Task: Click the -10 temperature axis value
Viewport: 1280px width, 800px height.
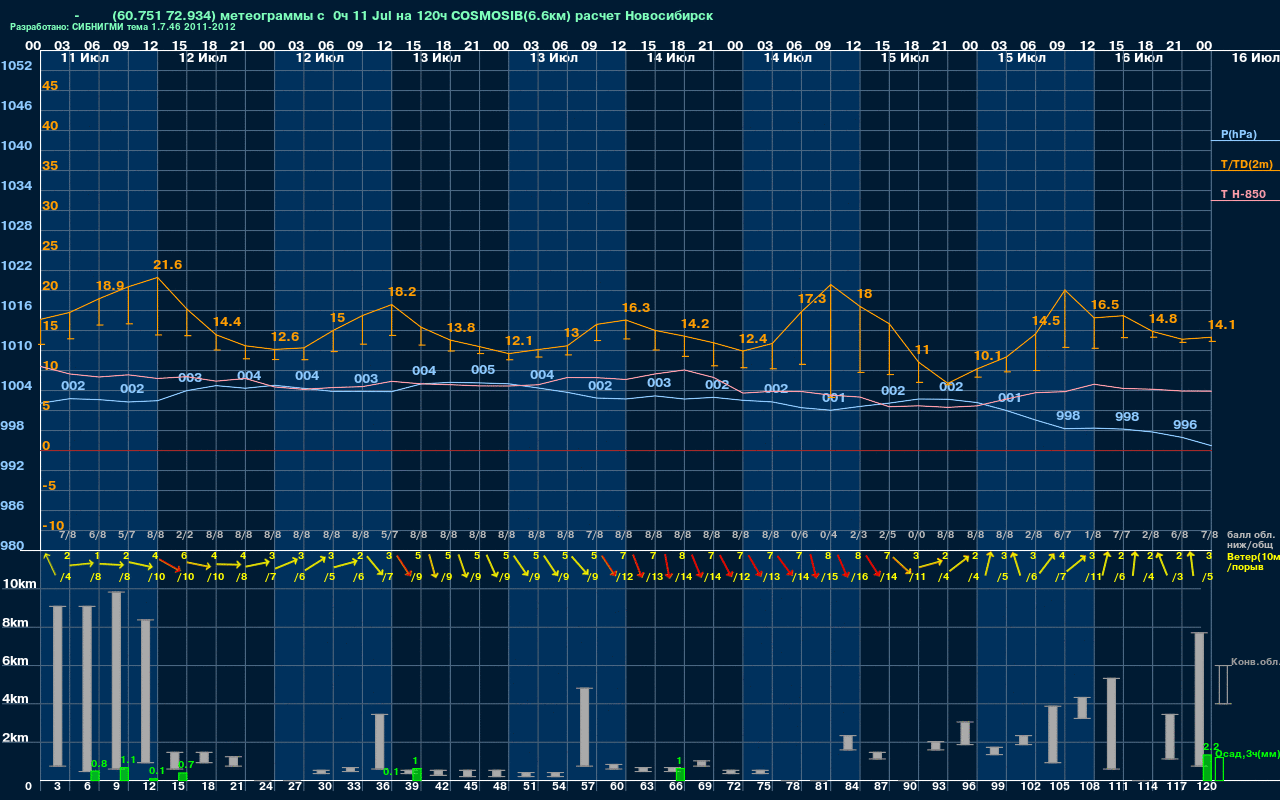Action: (53, 526)
